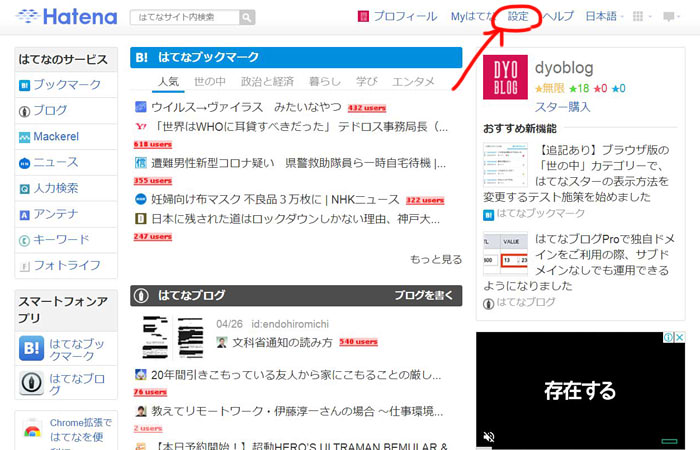Open Myはてな in the header
The image size is (700, 450).
[x=472, y=17]
